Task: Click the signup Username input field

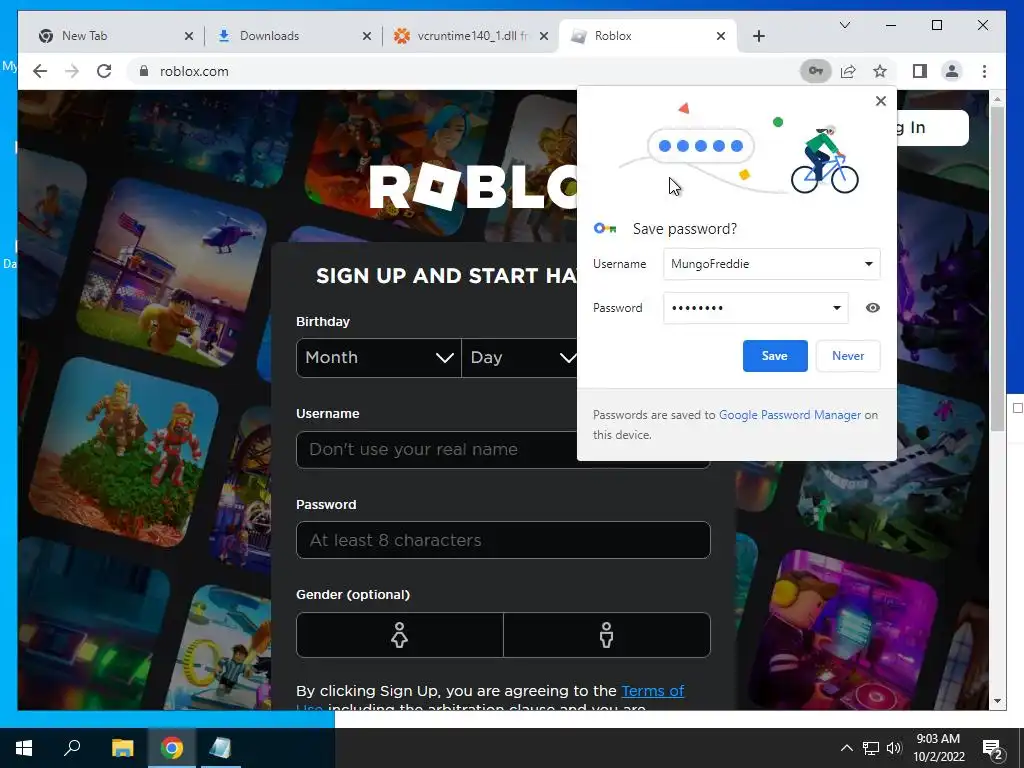Action: tap(436, 449)
